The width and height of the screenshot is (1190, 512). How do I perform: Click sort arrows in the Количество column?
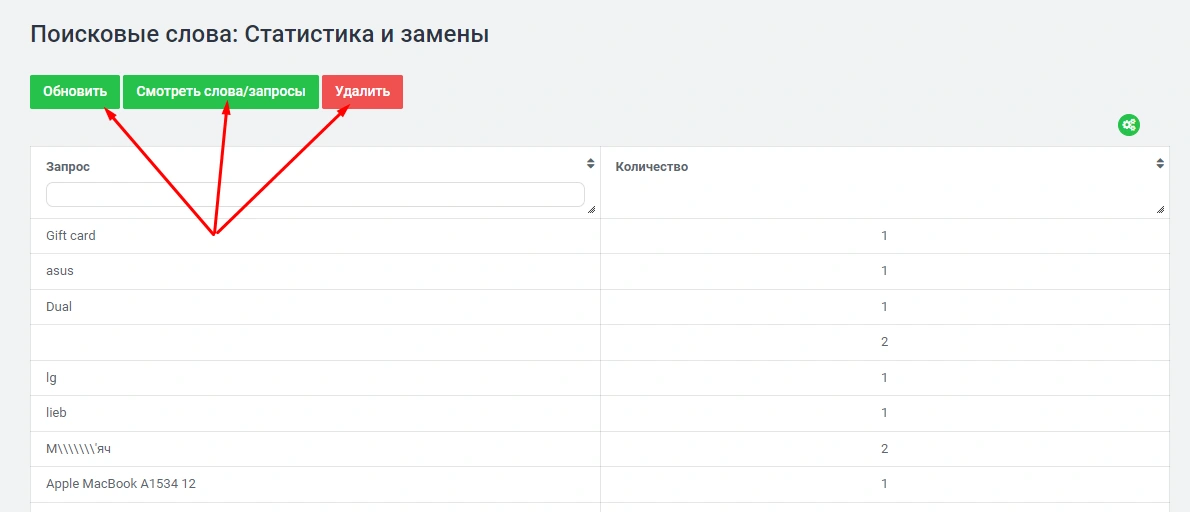click(1160, 163)
